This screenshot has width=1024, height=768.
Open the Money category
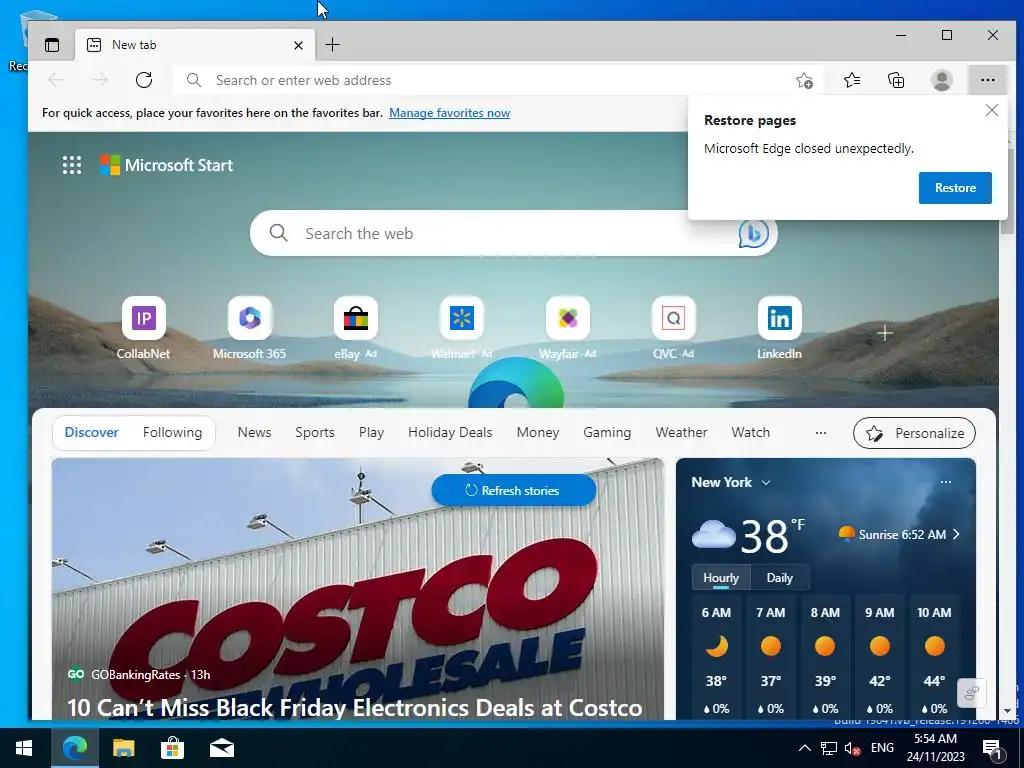click(537, 432)
